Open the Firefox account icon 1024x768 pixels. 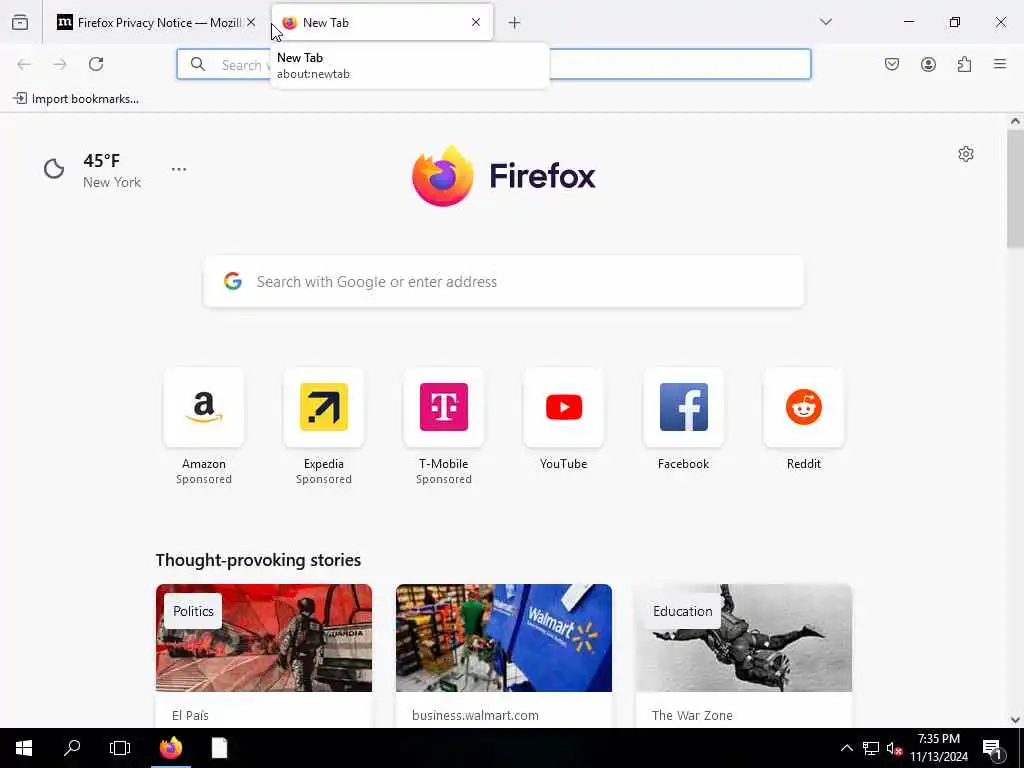(x=928, y=64)
